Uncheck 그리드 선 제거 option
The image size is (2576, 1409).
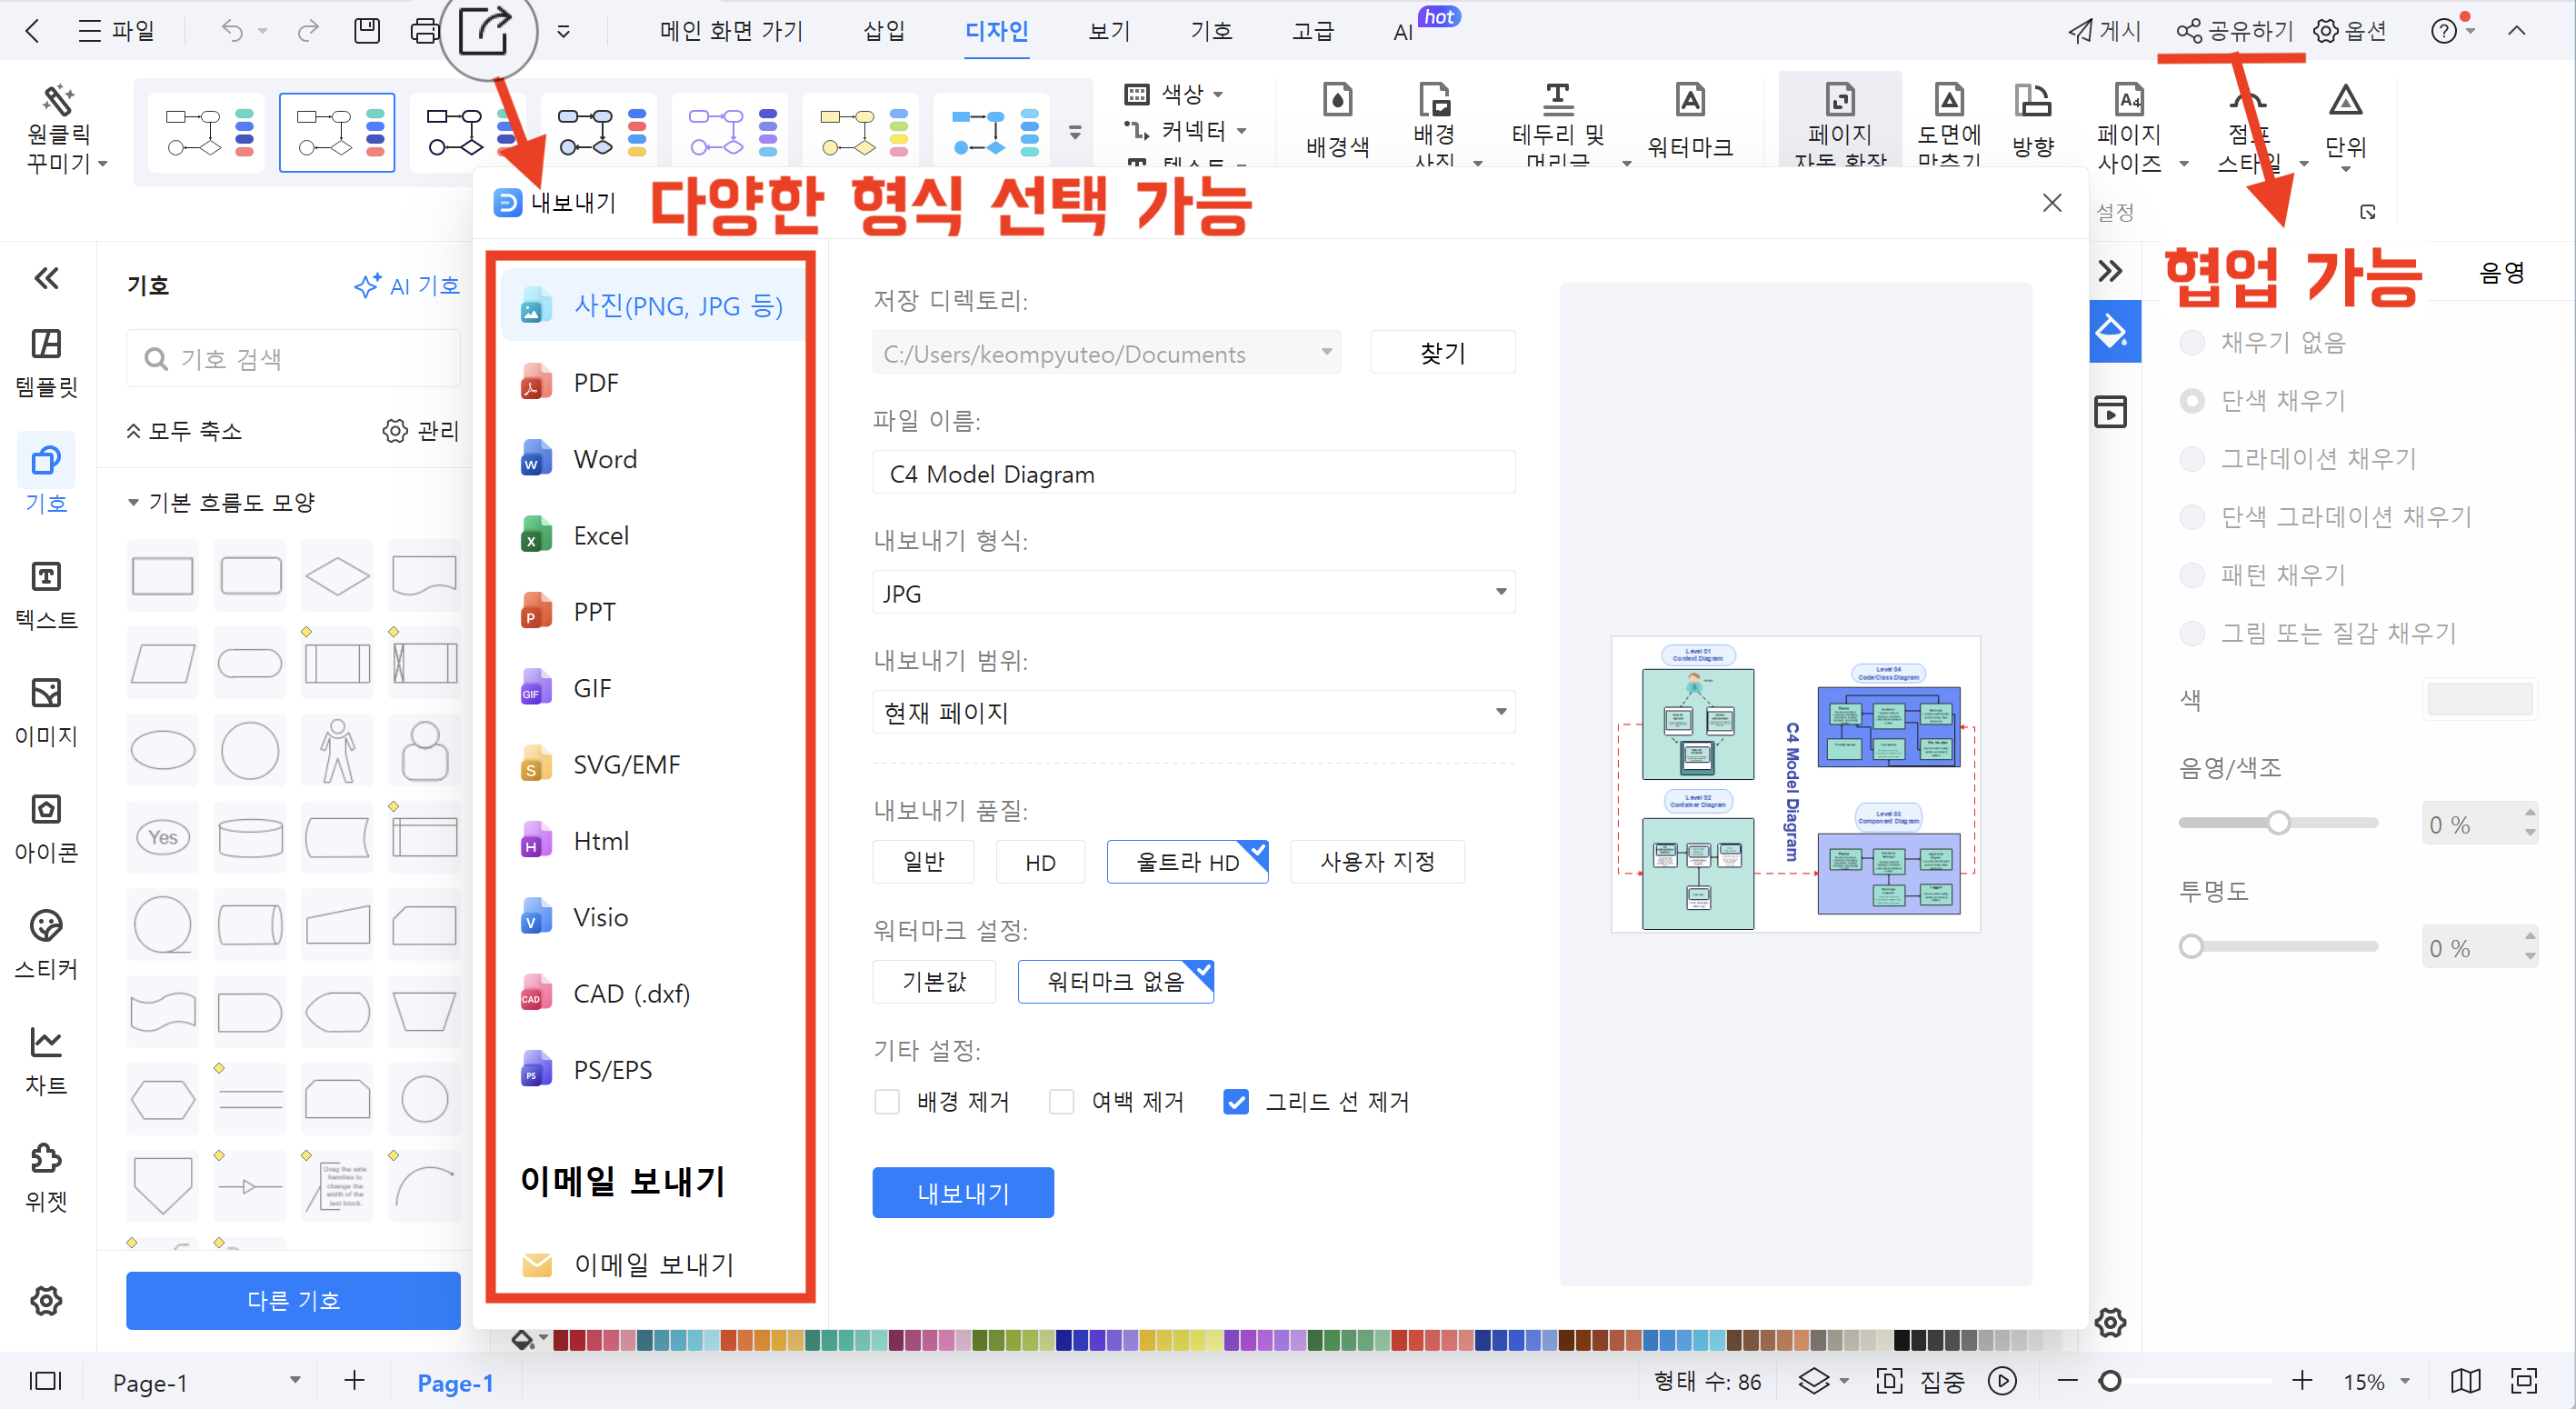[1236, 1101]
